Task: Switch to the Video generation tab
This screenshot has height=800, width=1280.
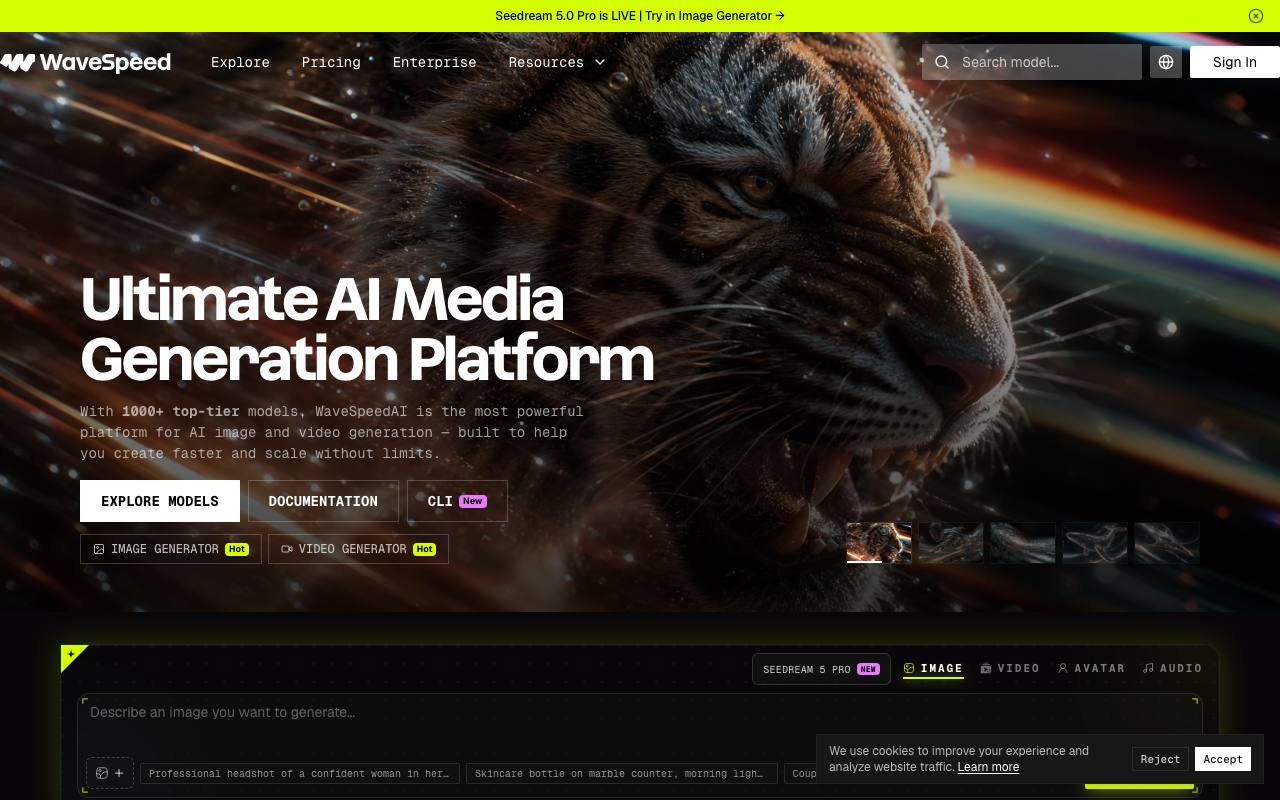Action: pyautogui.click(x=1010, y=668)
